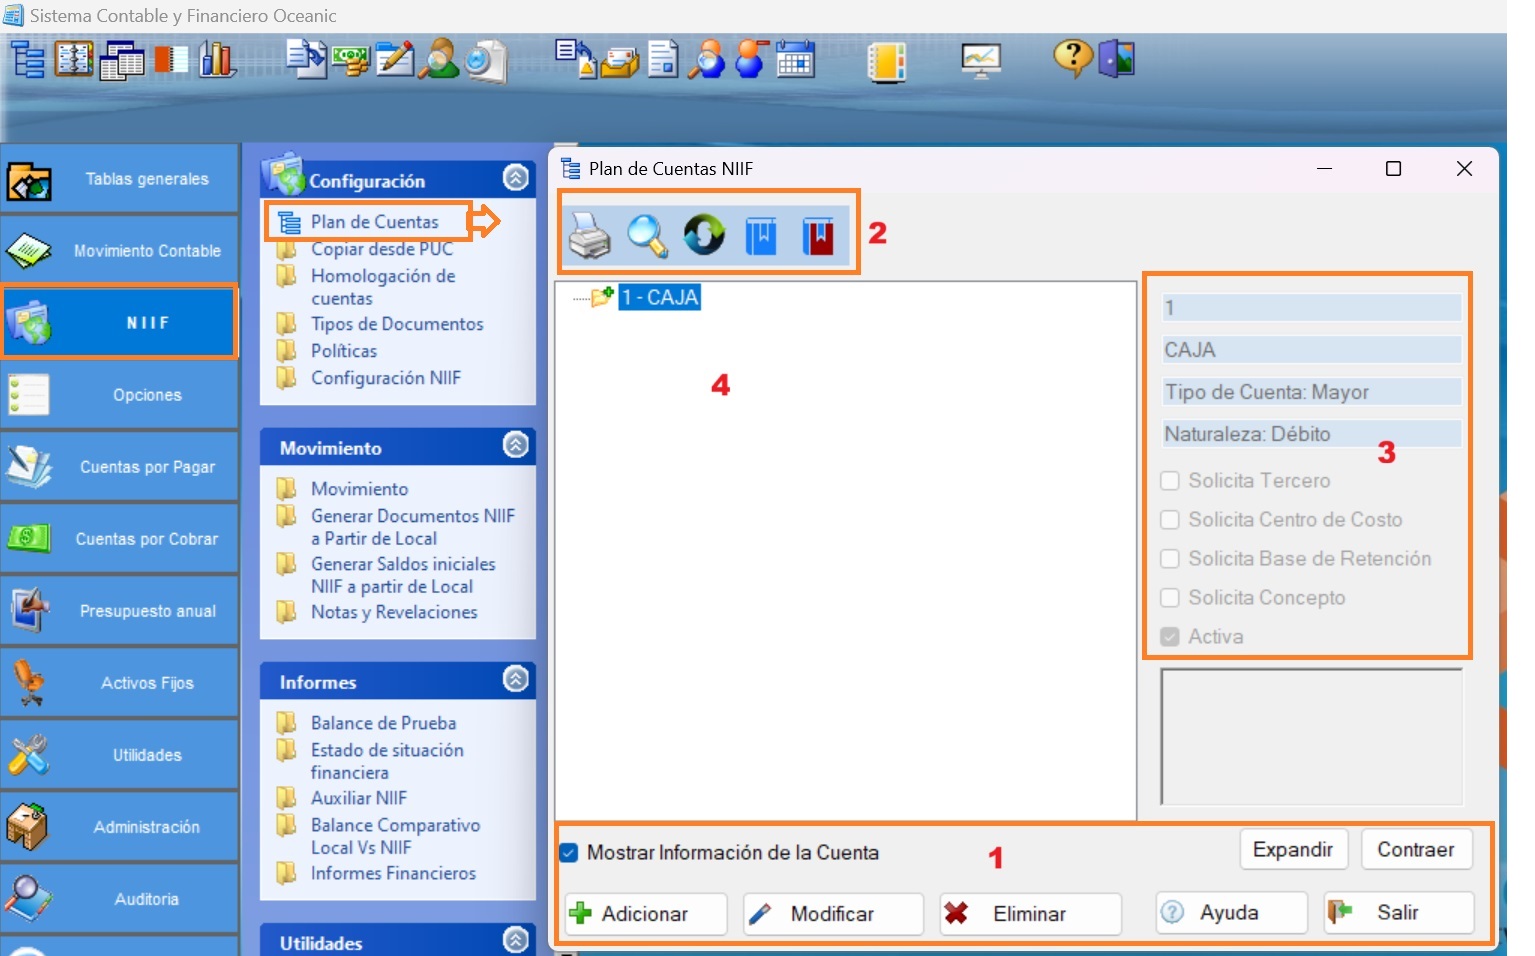Open the calendar icon in top toolbar
1535x956 pixels.
pos(796,60)
